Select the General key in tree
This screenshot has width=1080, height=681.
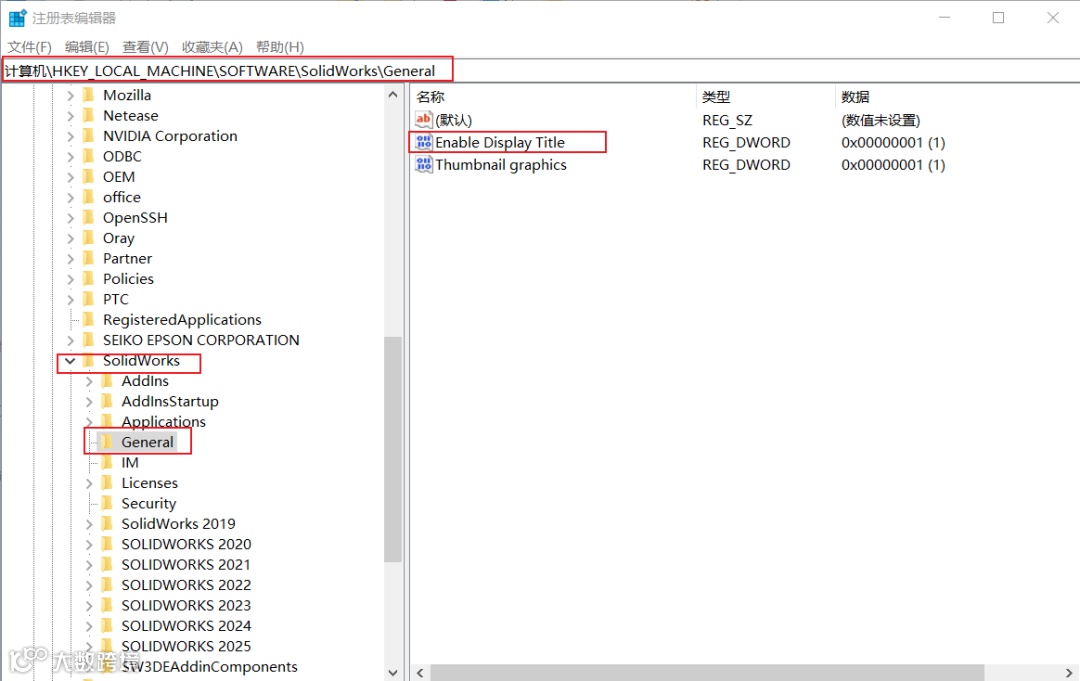click(x=147, y=442)
